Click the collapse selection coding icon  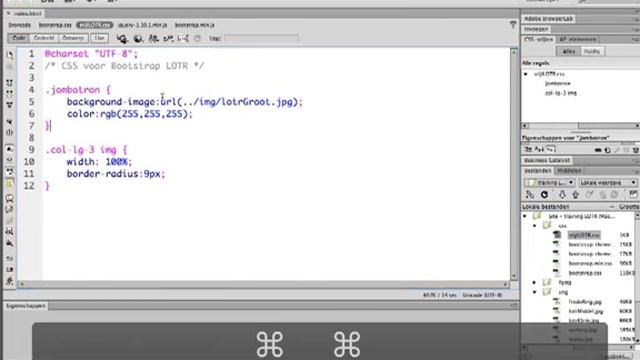point(10,93)
